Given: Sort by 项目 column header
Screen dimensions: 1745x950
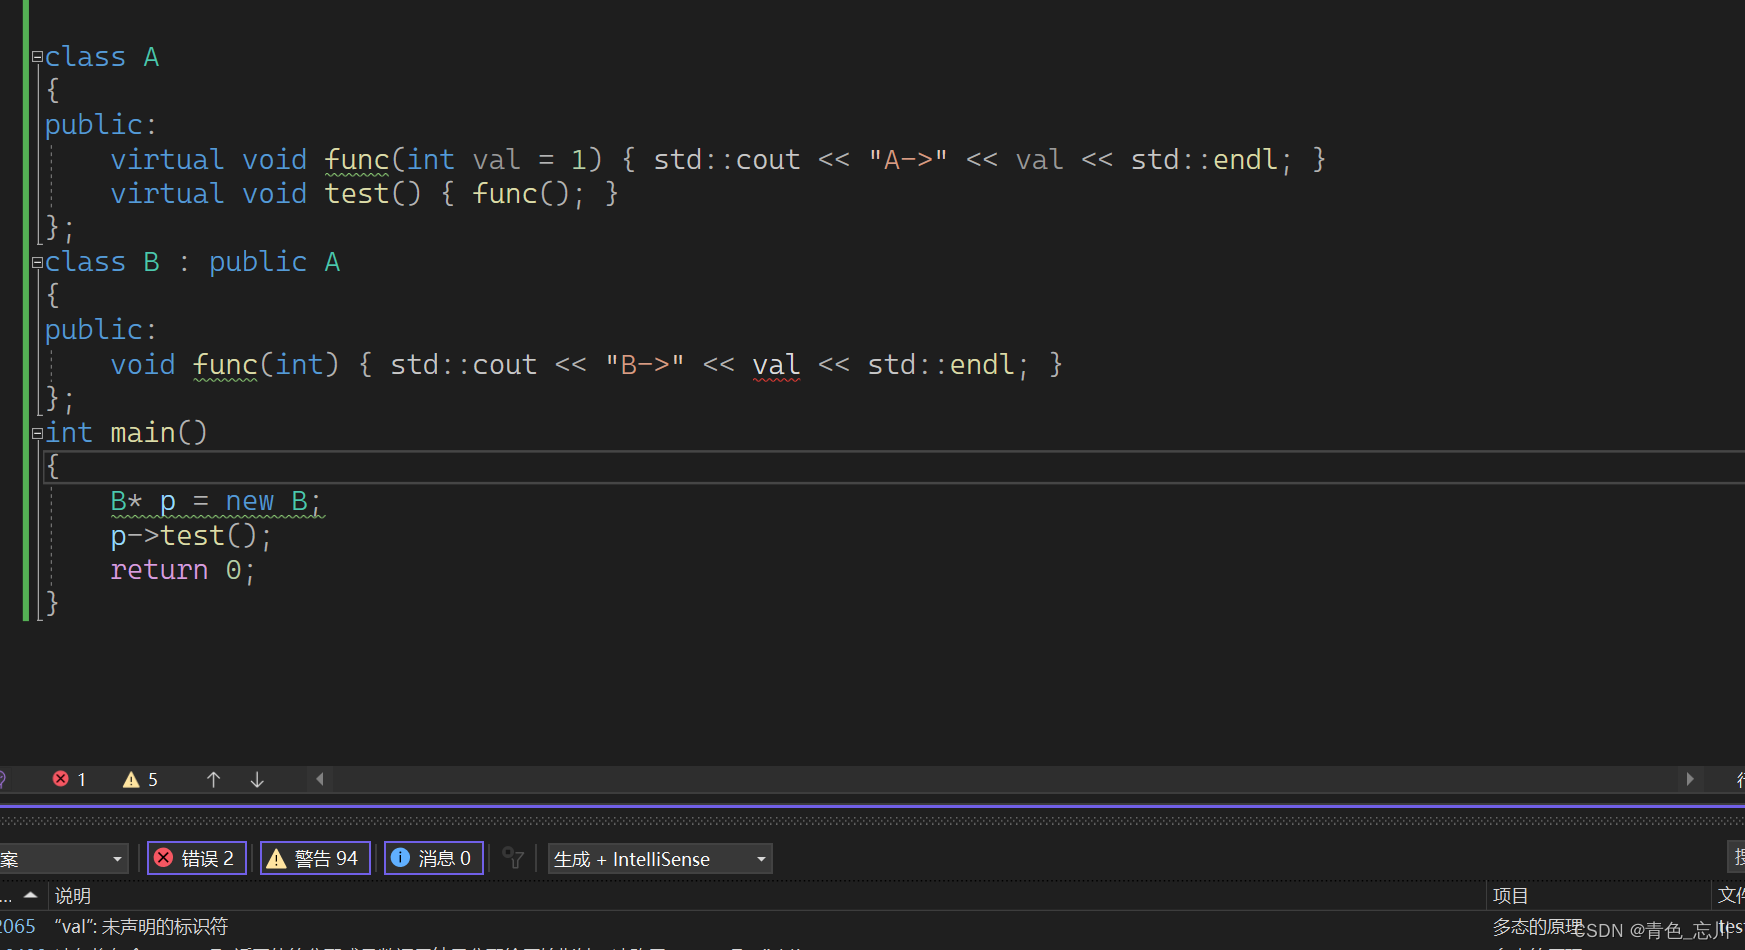Looking at the screenshot, I should click(1510, 896).
